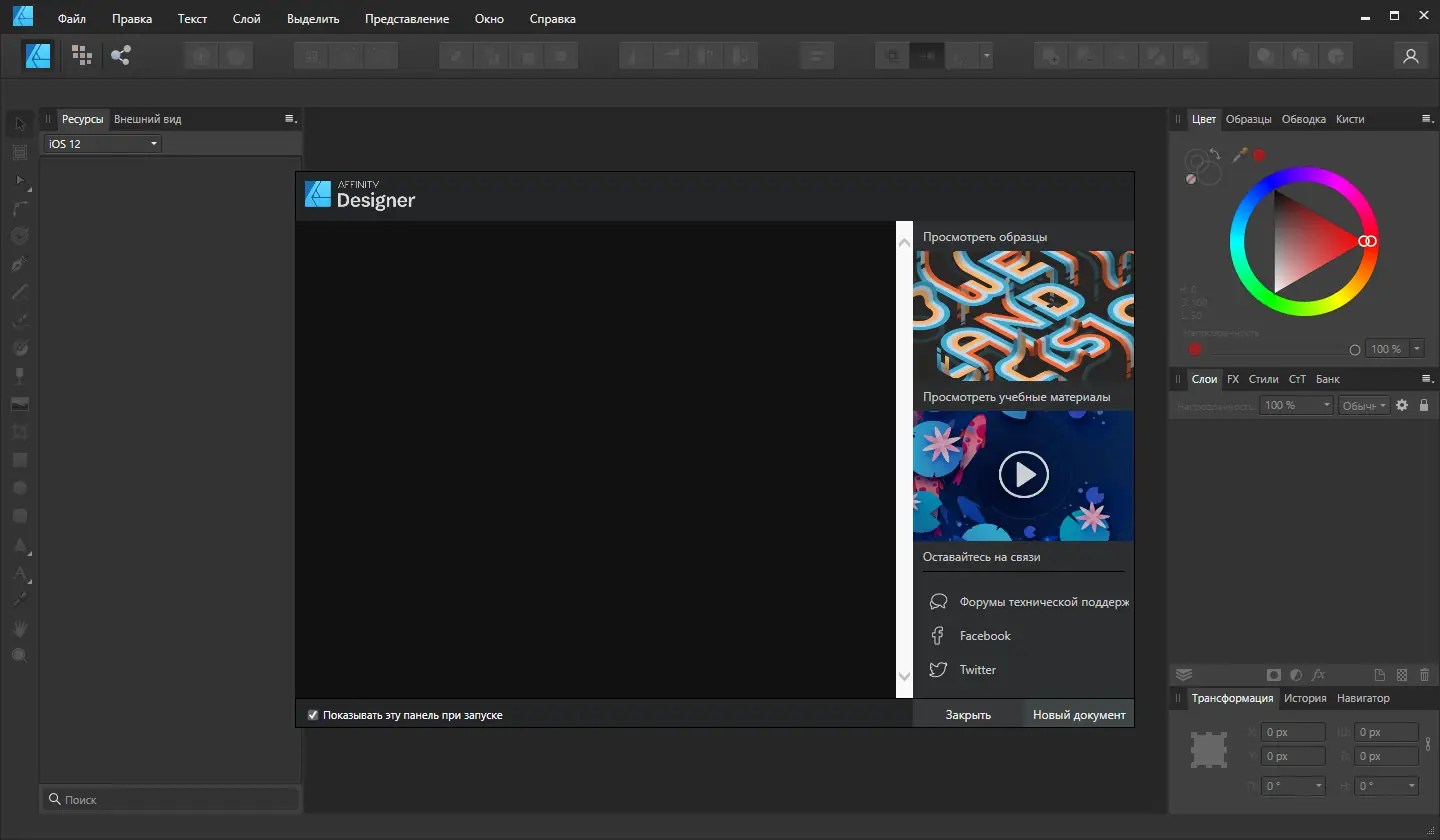Grab the View (hand) tool
Viewport: 1440px width, 840px height.
pyautogui.click(x=19, y=627)
